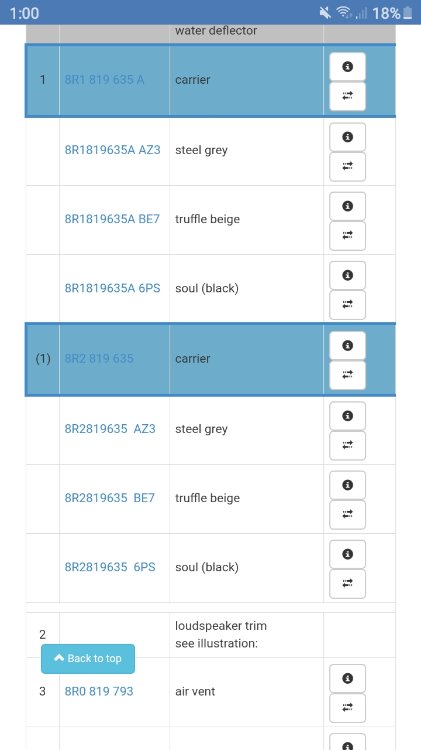Show info for 8R0 819 793 air vent
The height and width of the screenshot is (750, 421).
point(347,678)
